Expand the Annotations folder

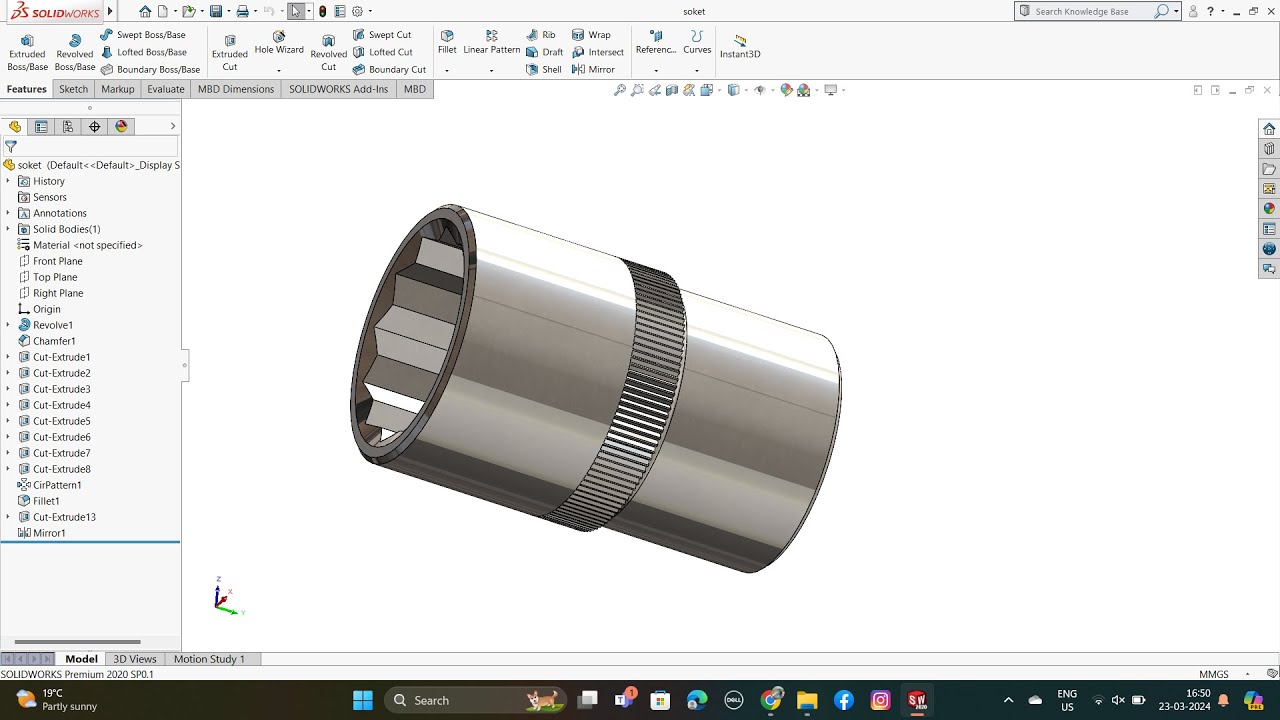tap(8, 213)
